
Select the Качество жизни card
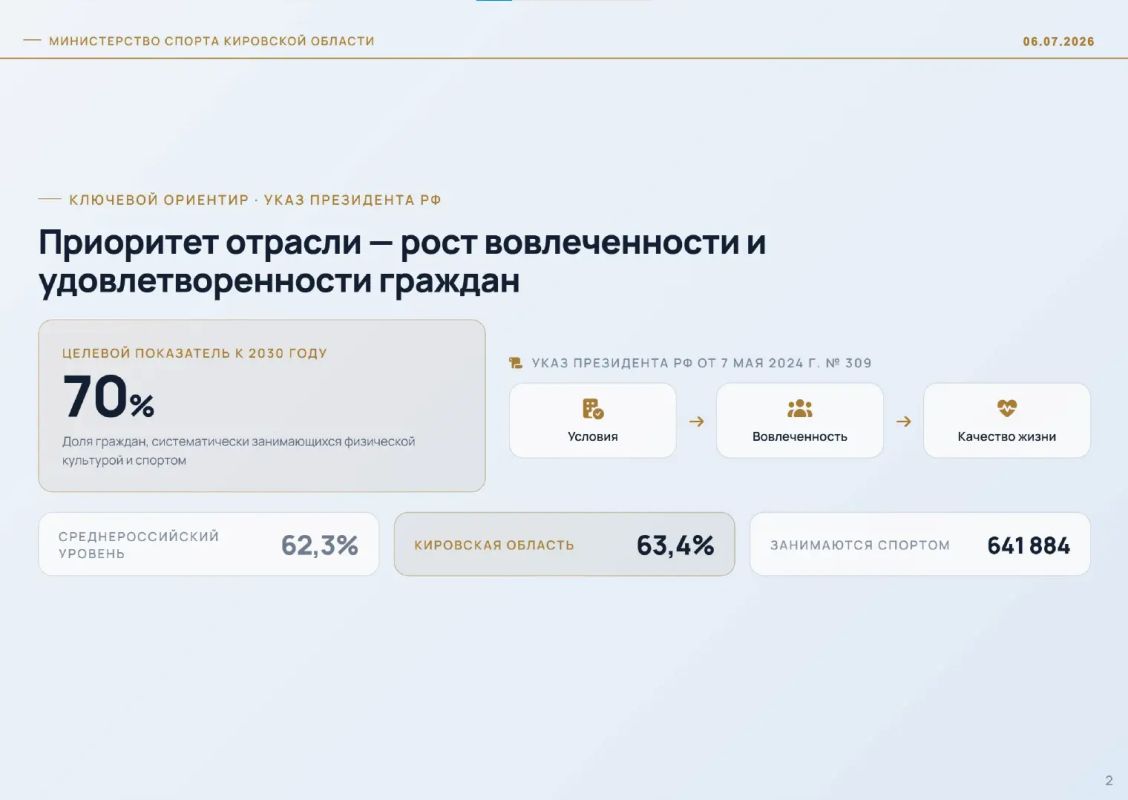pyautogui.click(x=1006, y=420)
